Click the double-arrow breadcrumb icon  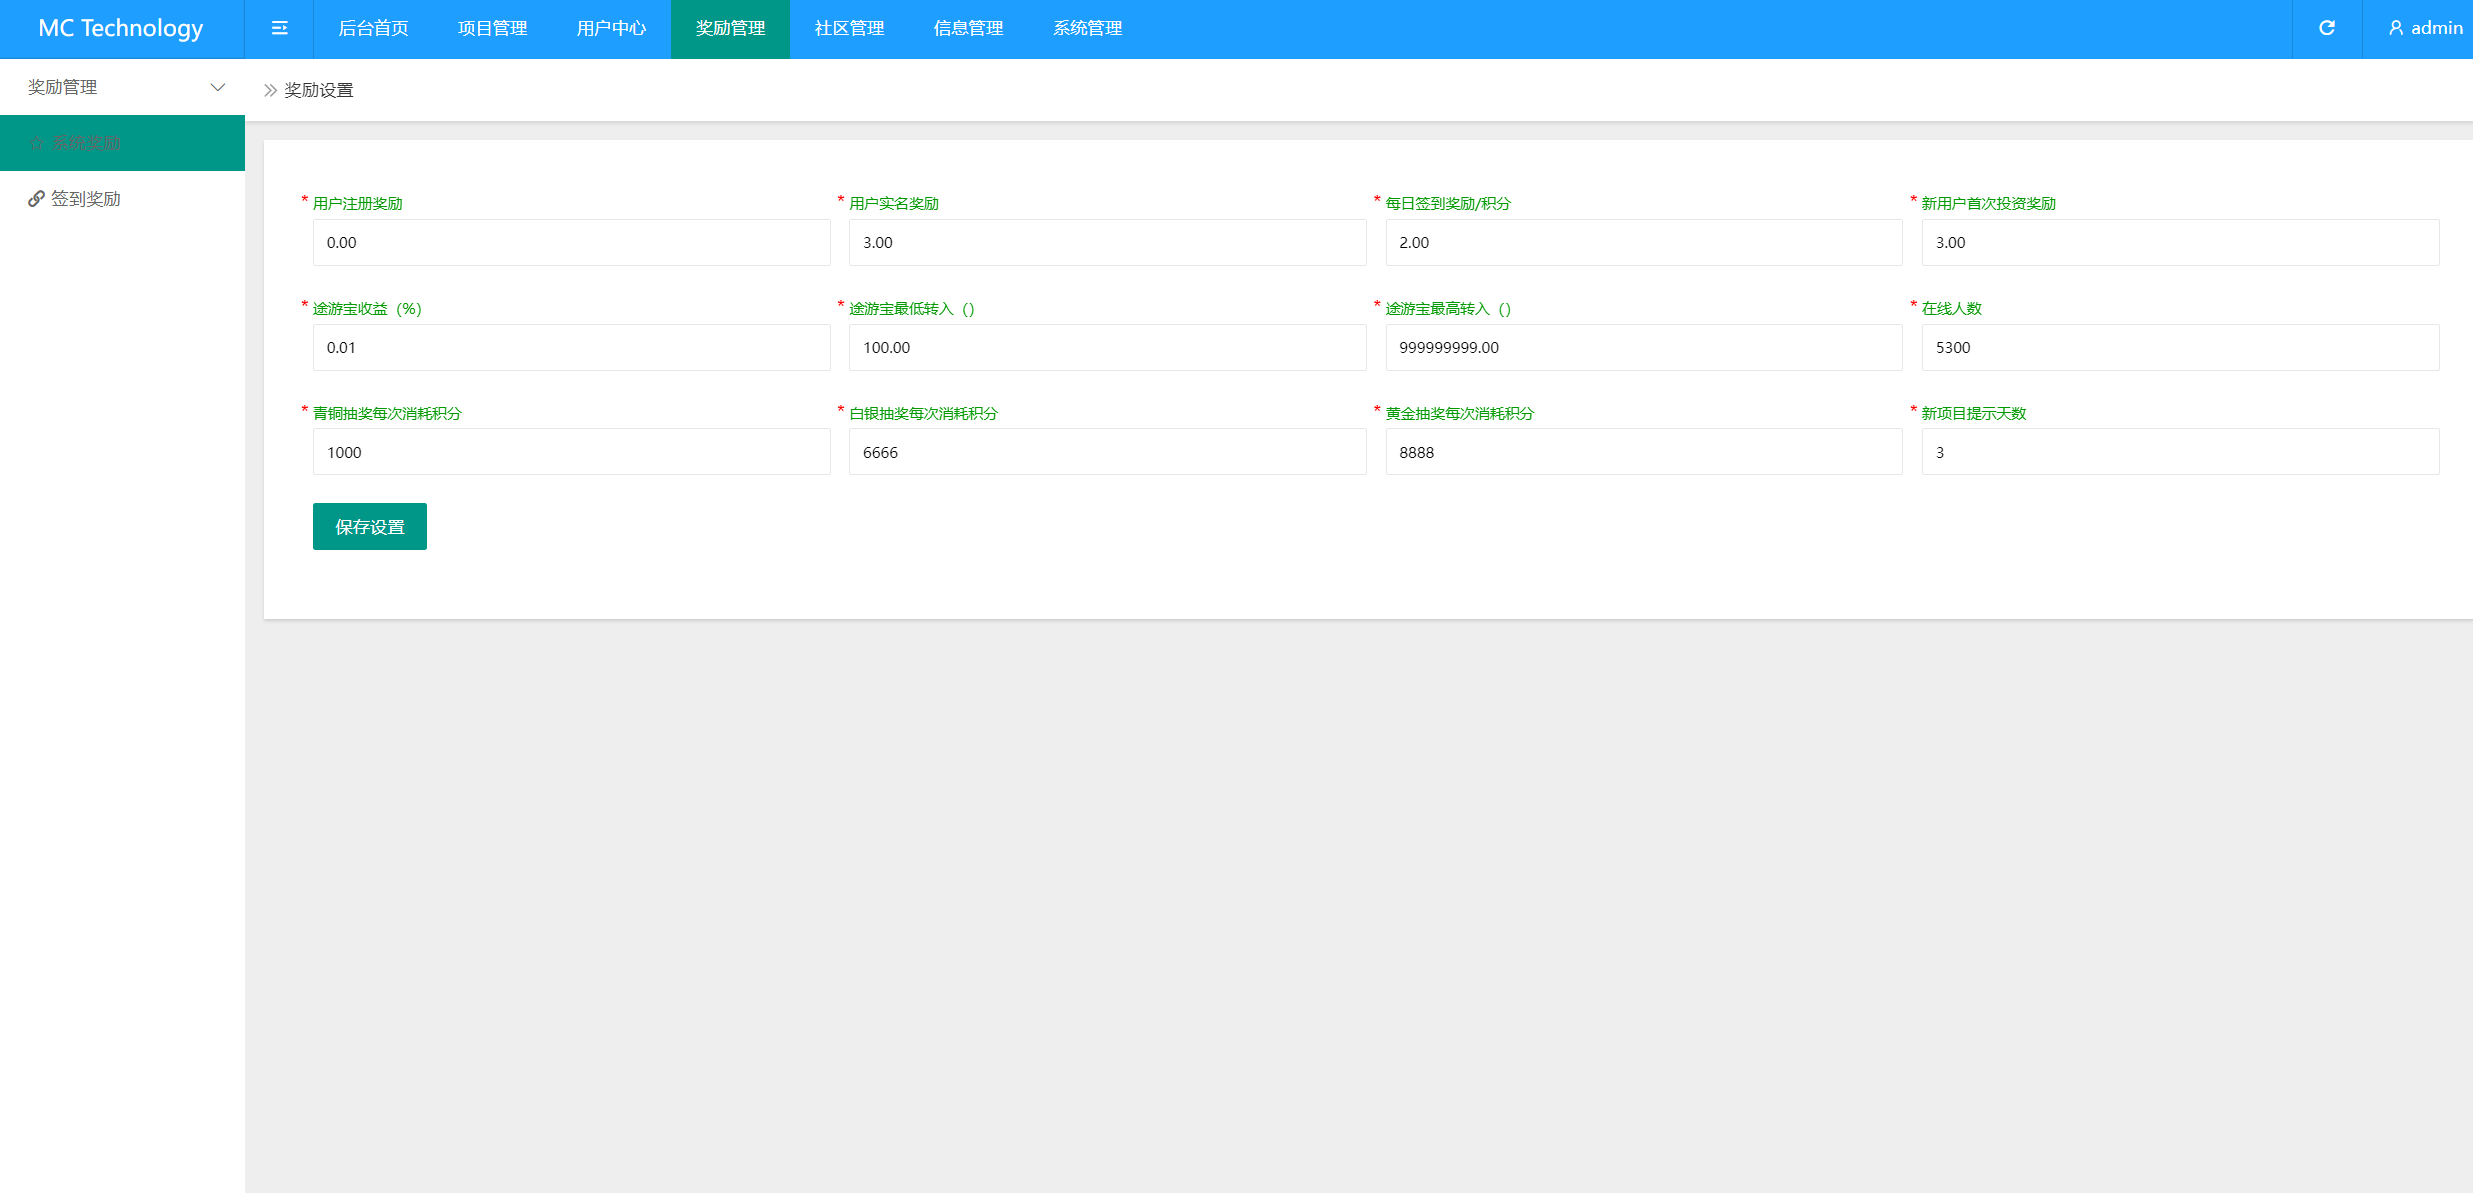click(x=270, y=90)
